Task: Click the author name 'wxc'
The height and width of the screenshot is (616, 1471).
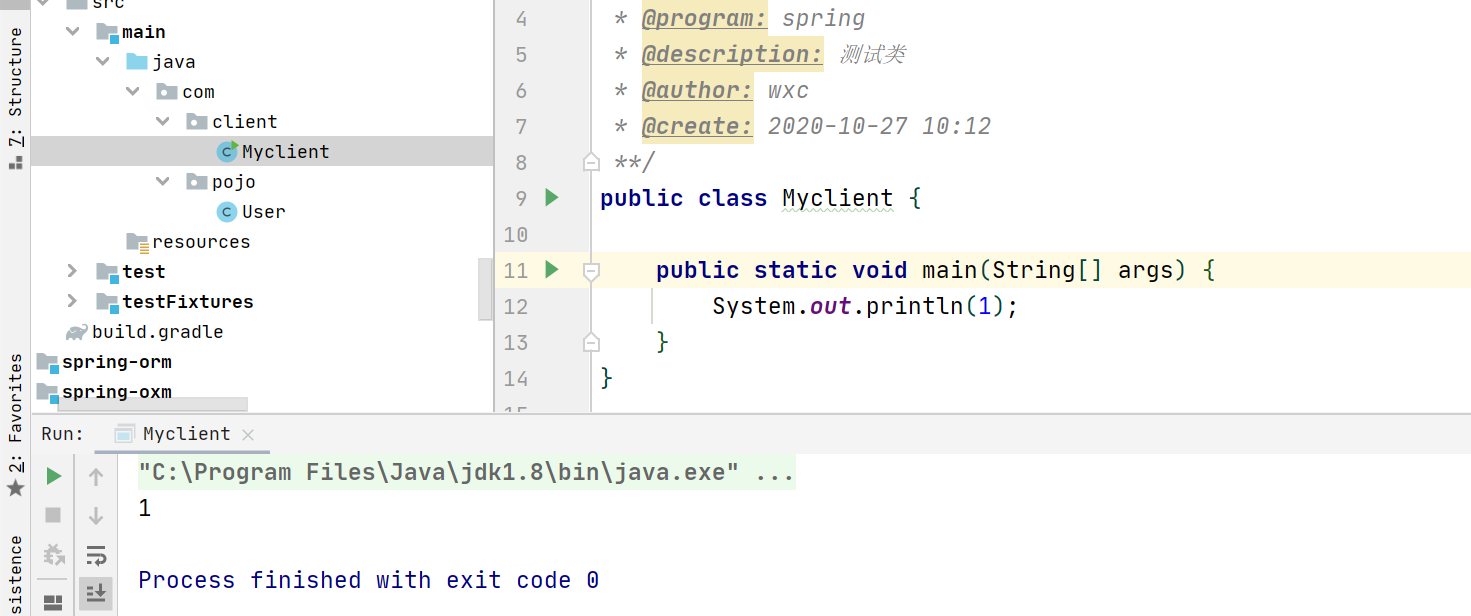Action: point(789,91)
